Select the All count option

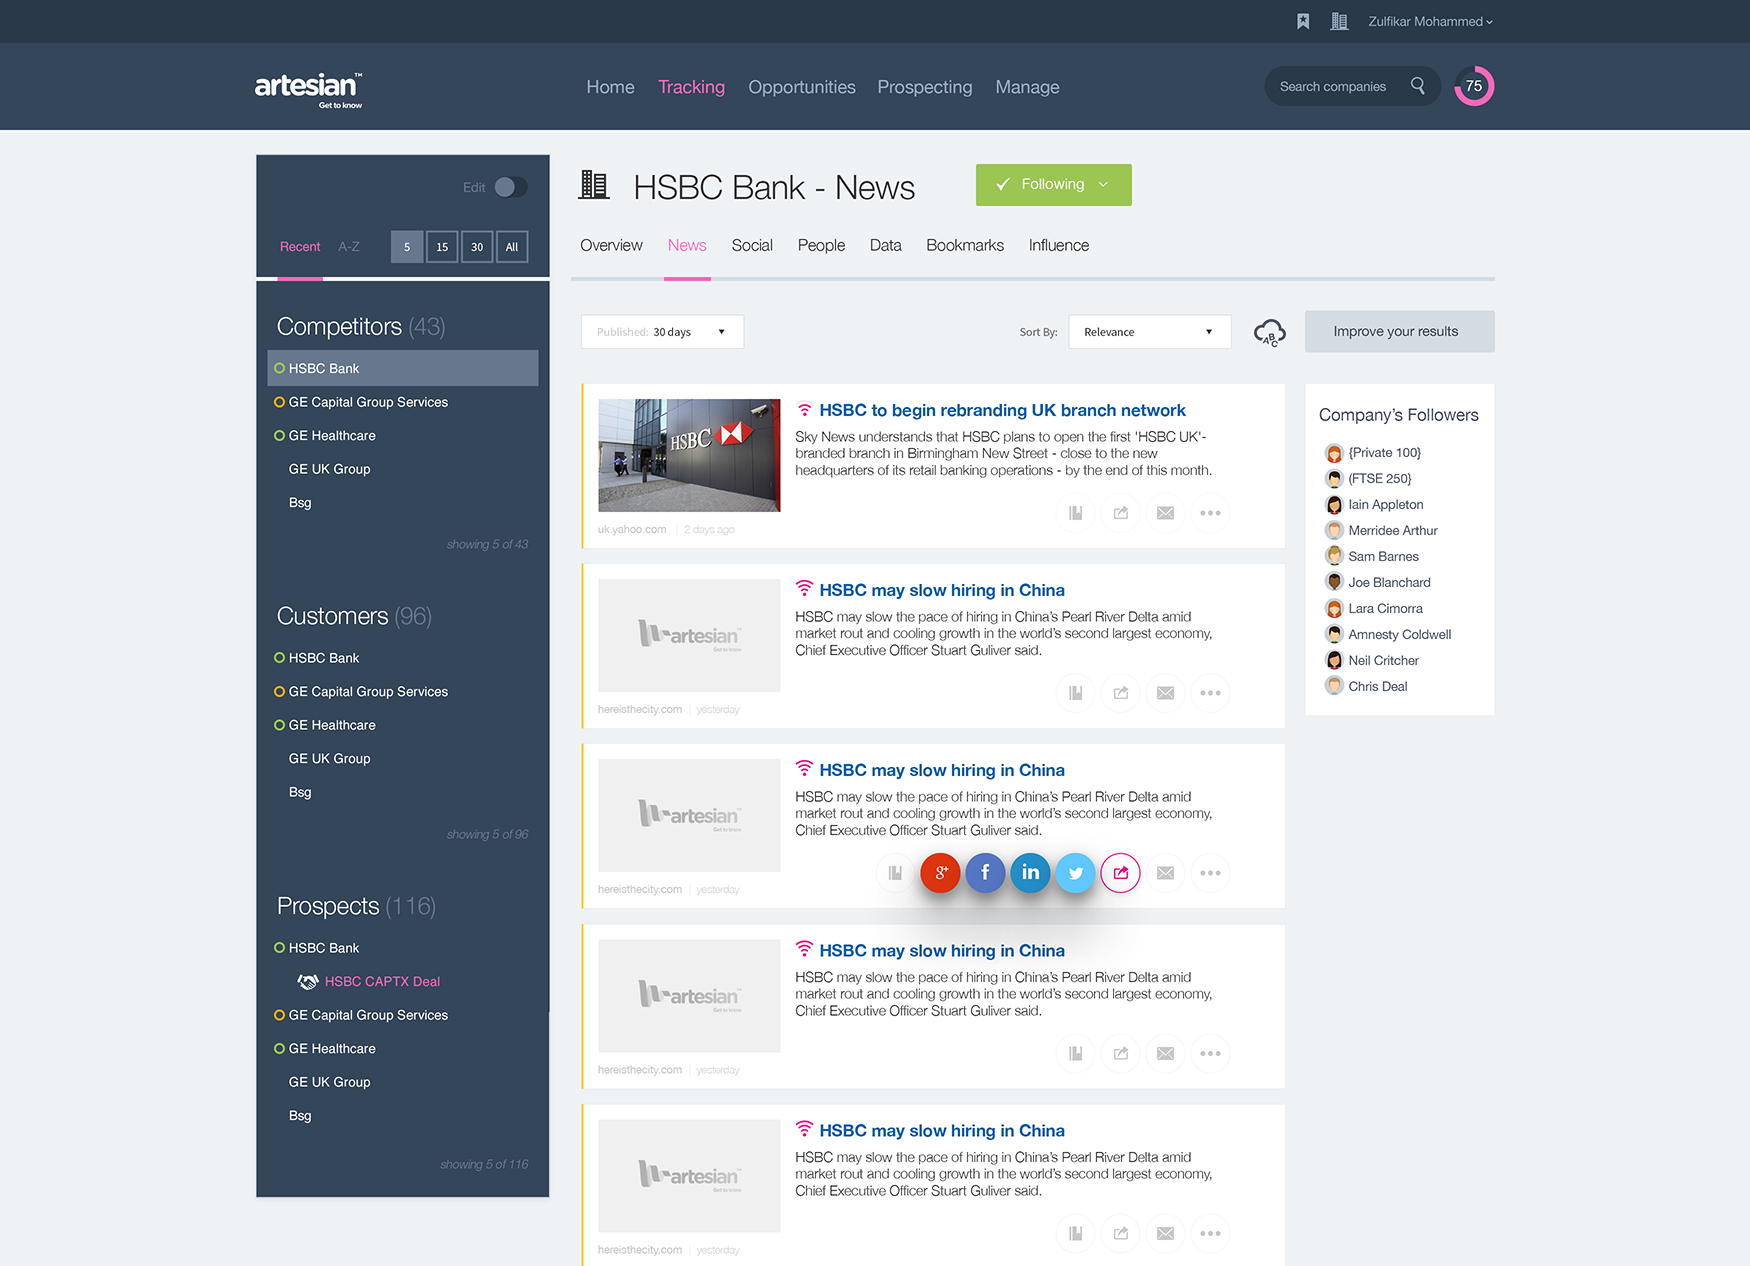click(x=512, y=247)
